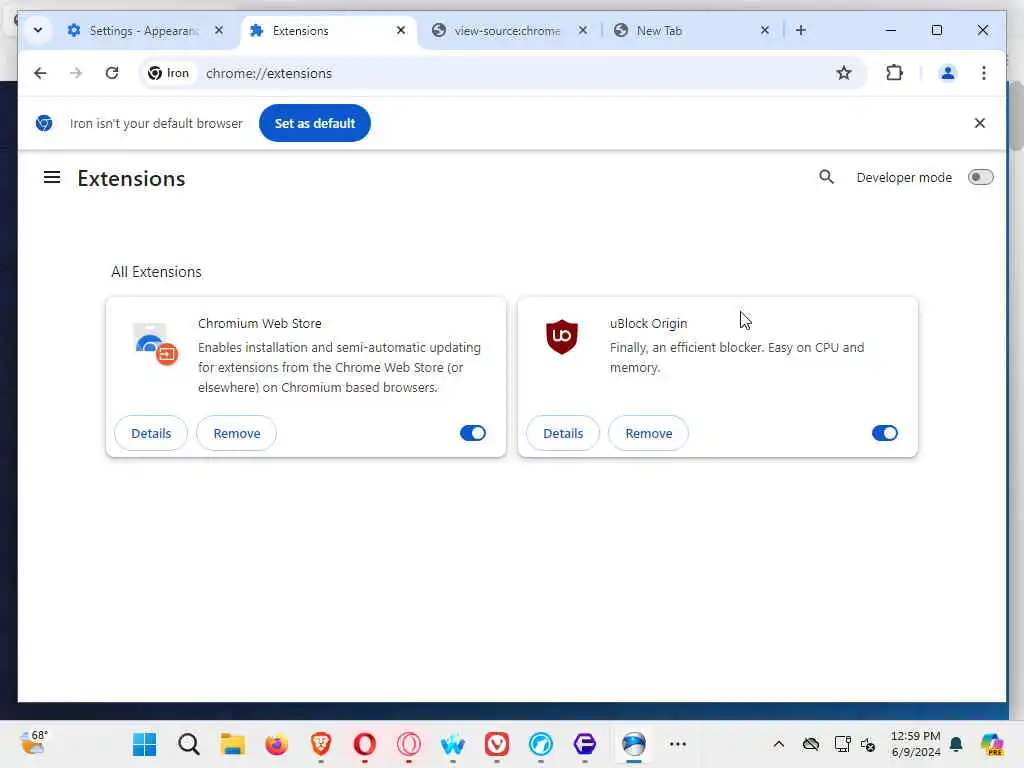Open the Extensions puzzle-piece toolbar menu
This screenshot has width=1024, height=768.
coord(894,73)
